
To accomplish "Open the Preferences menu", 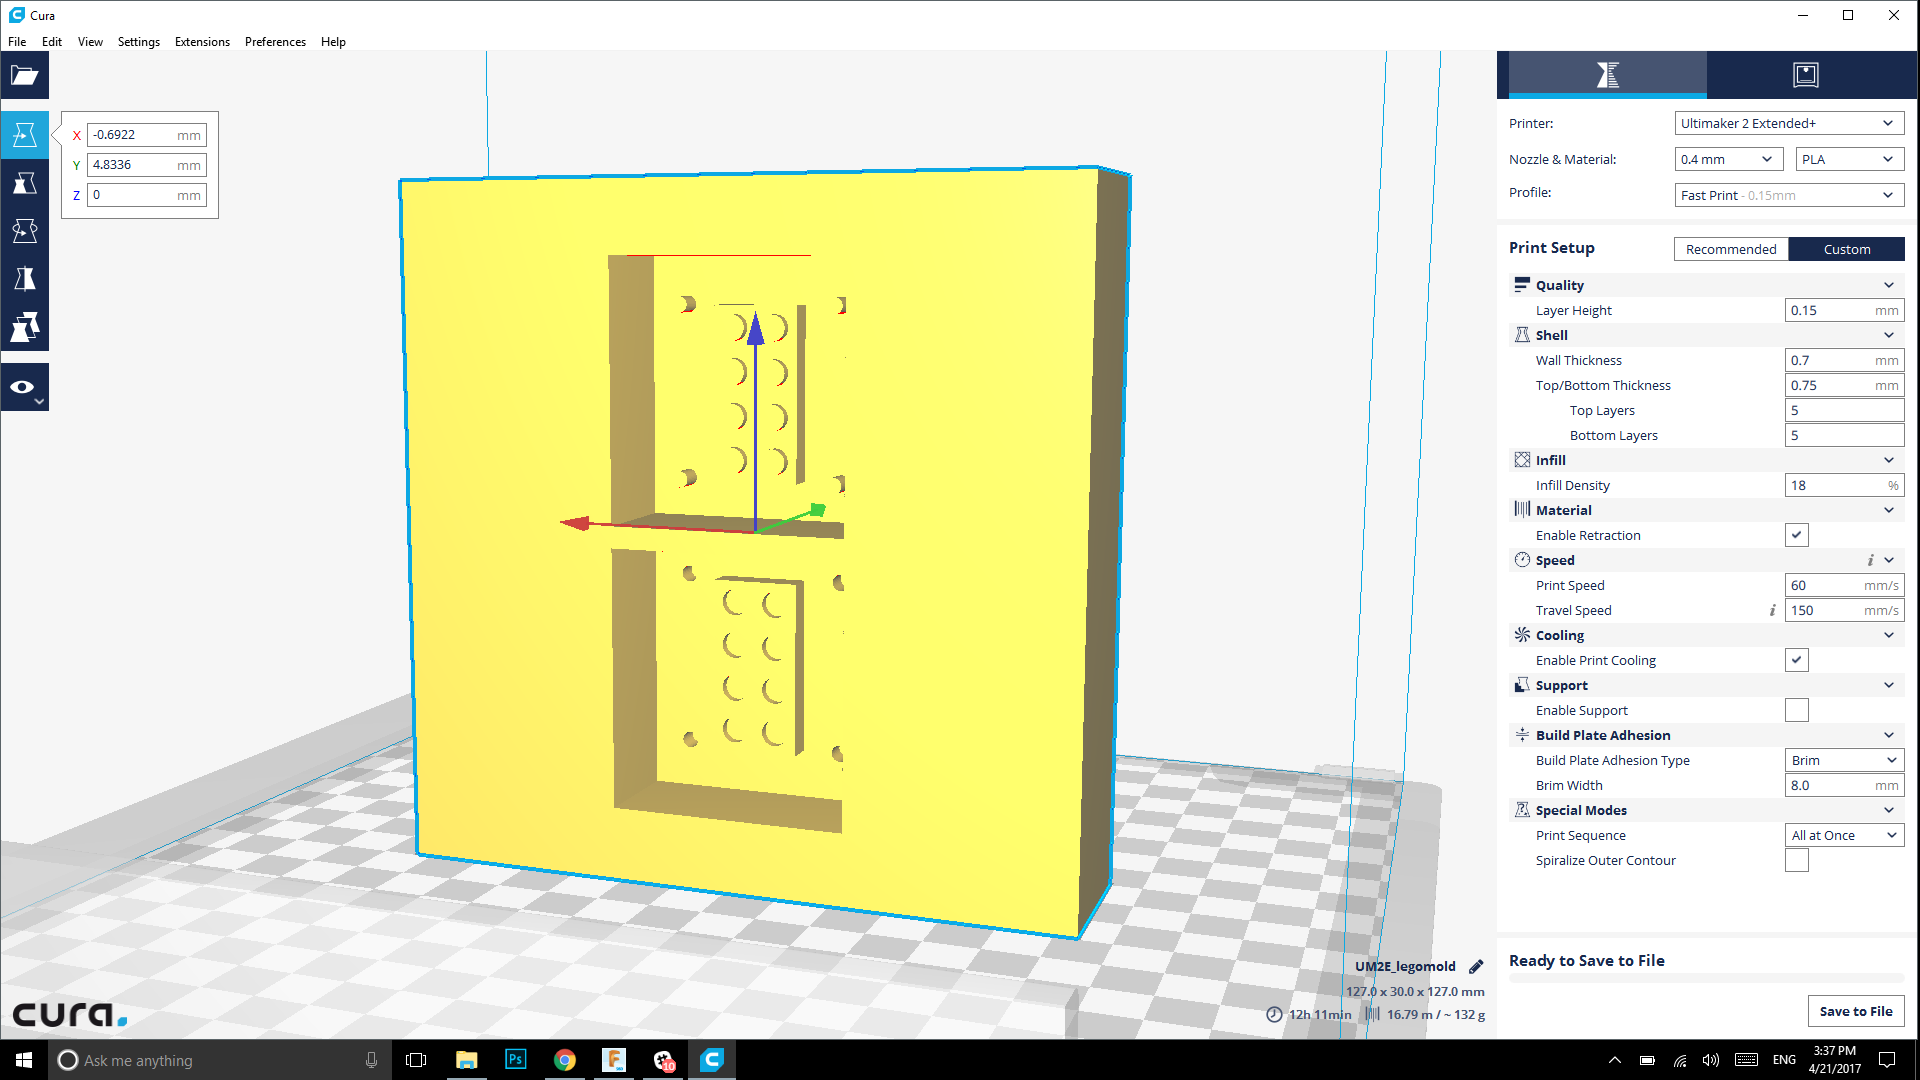I will [275, 42].
